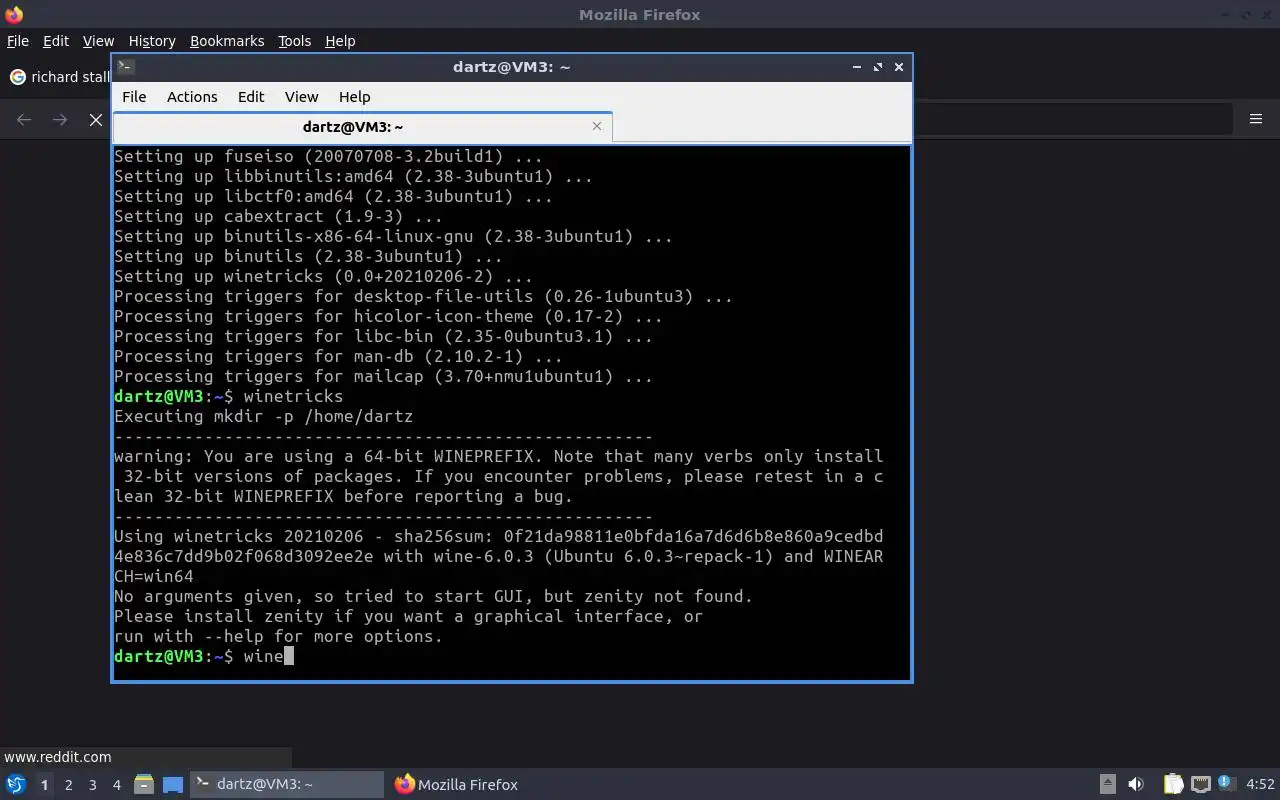Viewport: 1280px width, 800px height.
Task: Activate the dartz@VM3 terminal taskbar button
Action: tap(287, 785)
